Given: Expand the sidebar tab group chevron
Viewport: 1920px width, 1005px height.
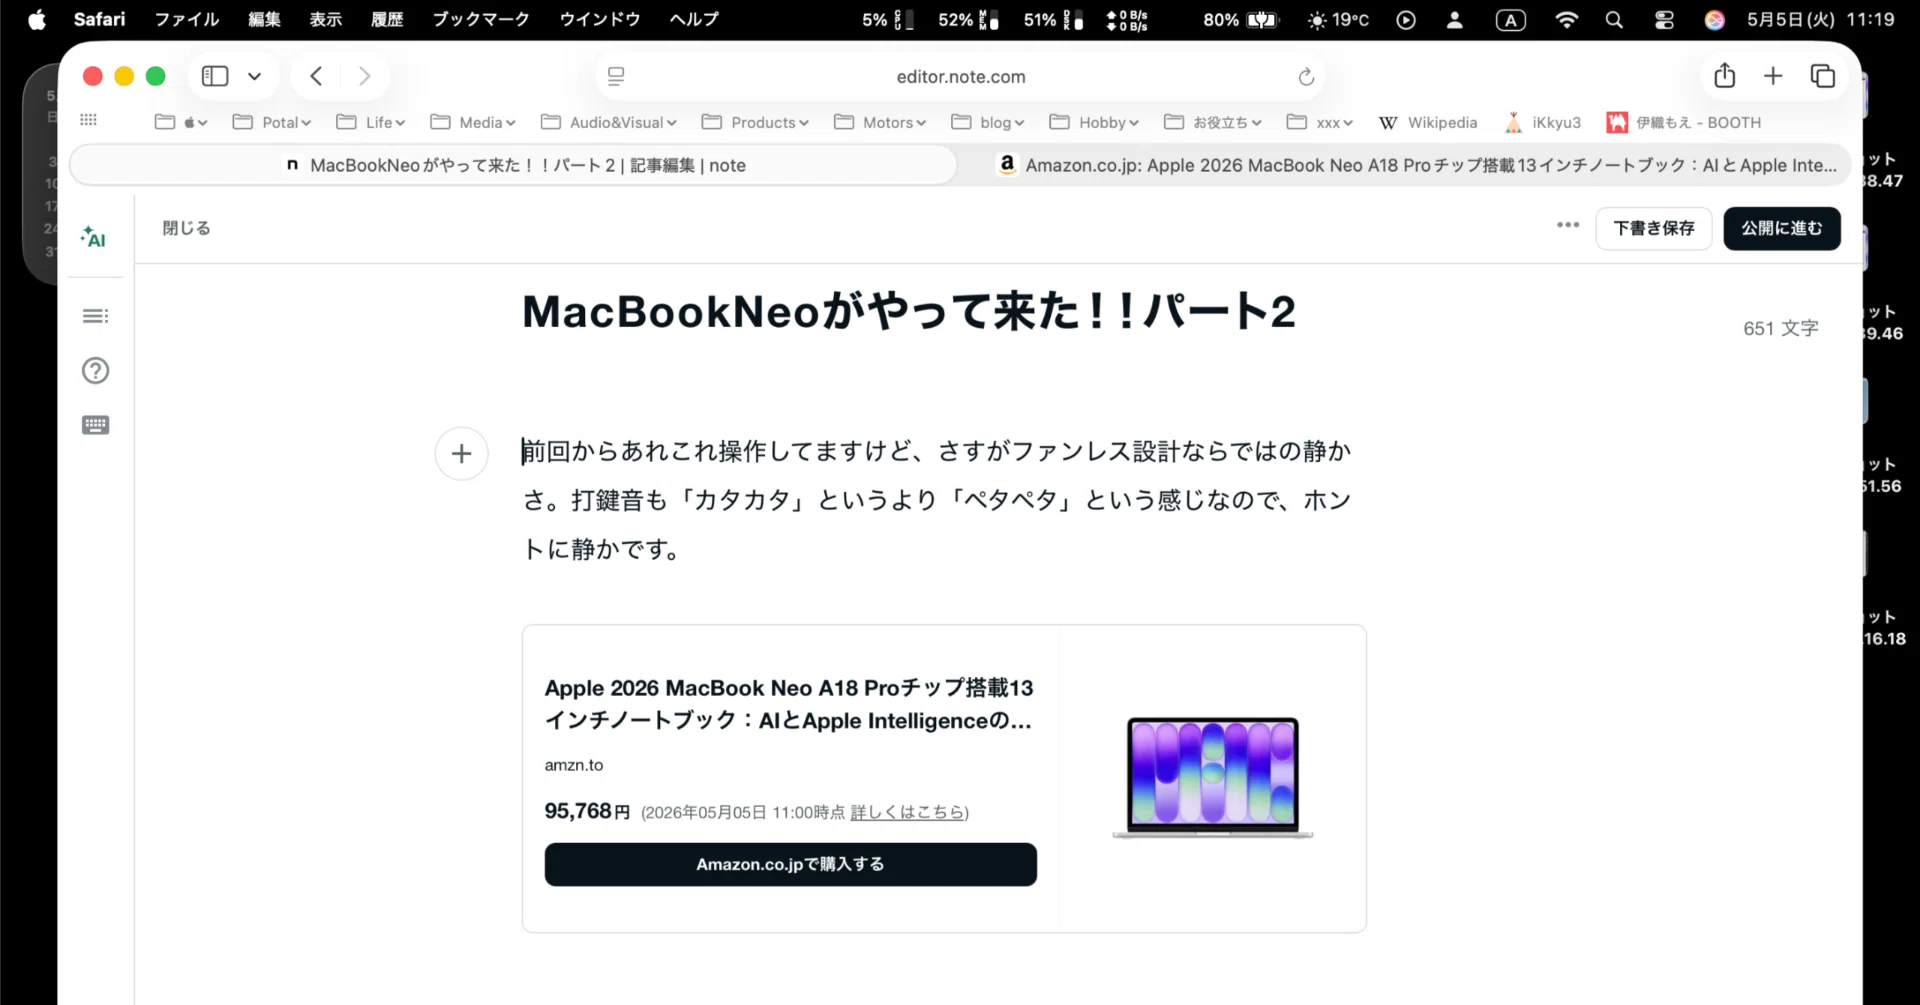Looking at the screenshot, I should (254, 76).
